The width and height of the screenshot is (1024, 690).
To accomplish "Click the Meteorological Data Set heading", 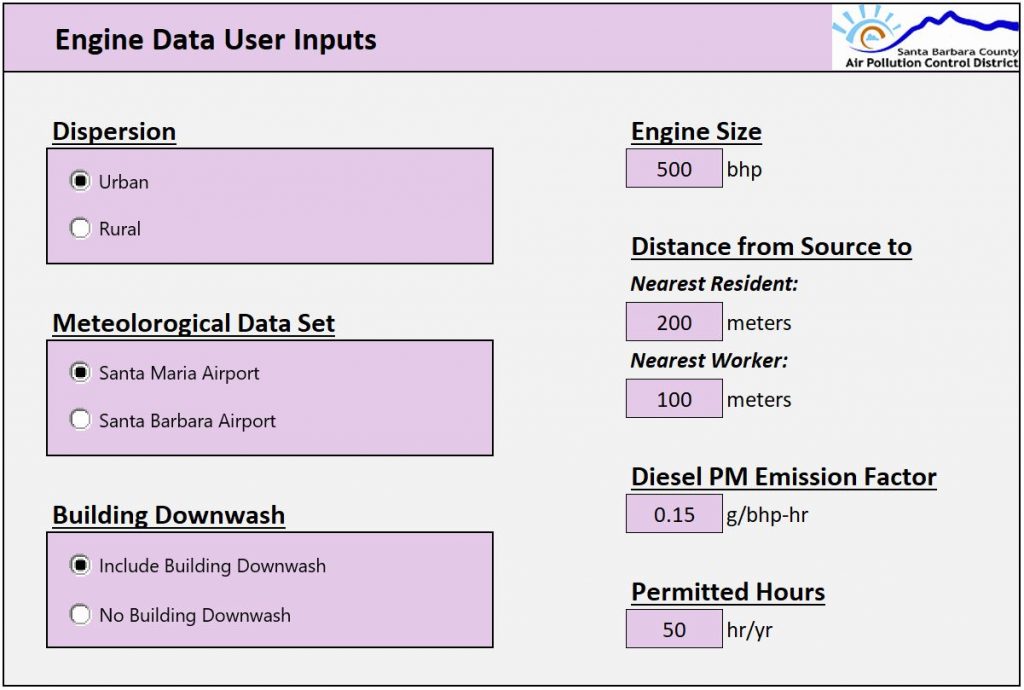I will [x=194, y=324].
